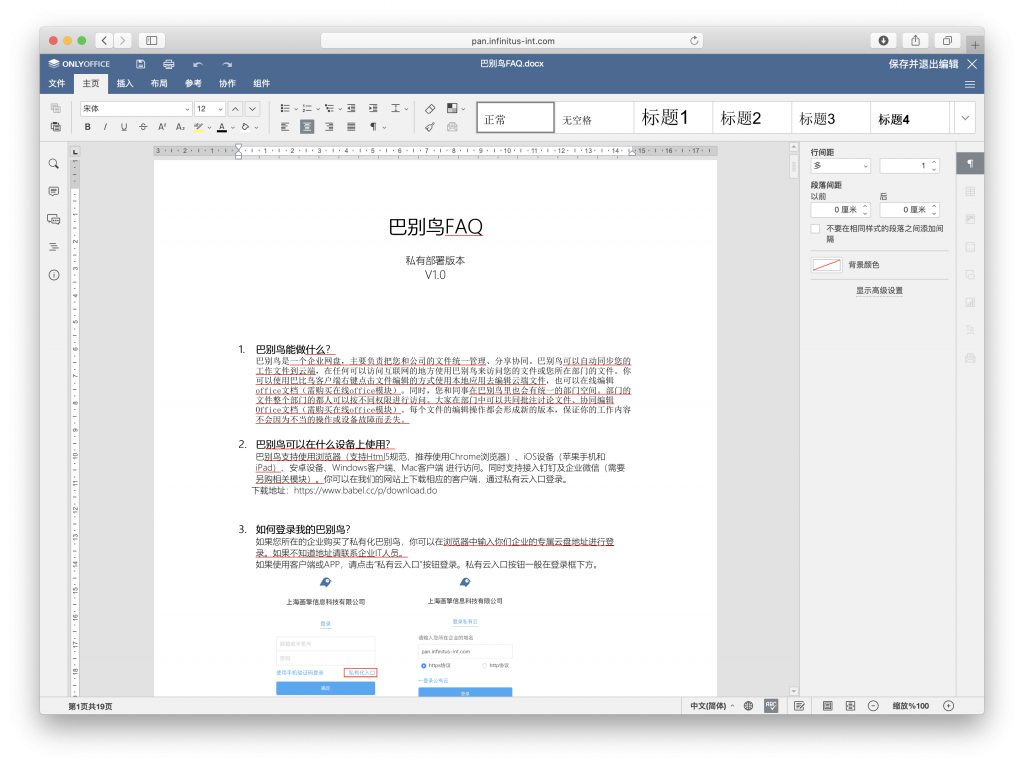Image resolution: width=1024 pixels, height=767 pixels.
Task: Undo the last action
Action: [x=198, y=64]
